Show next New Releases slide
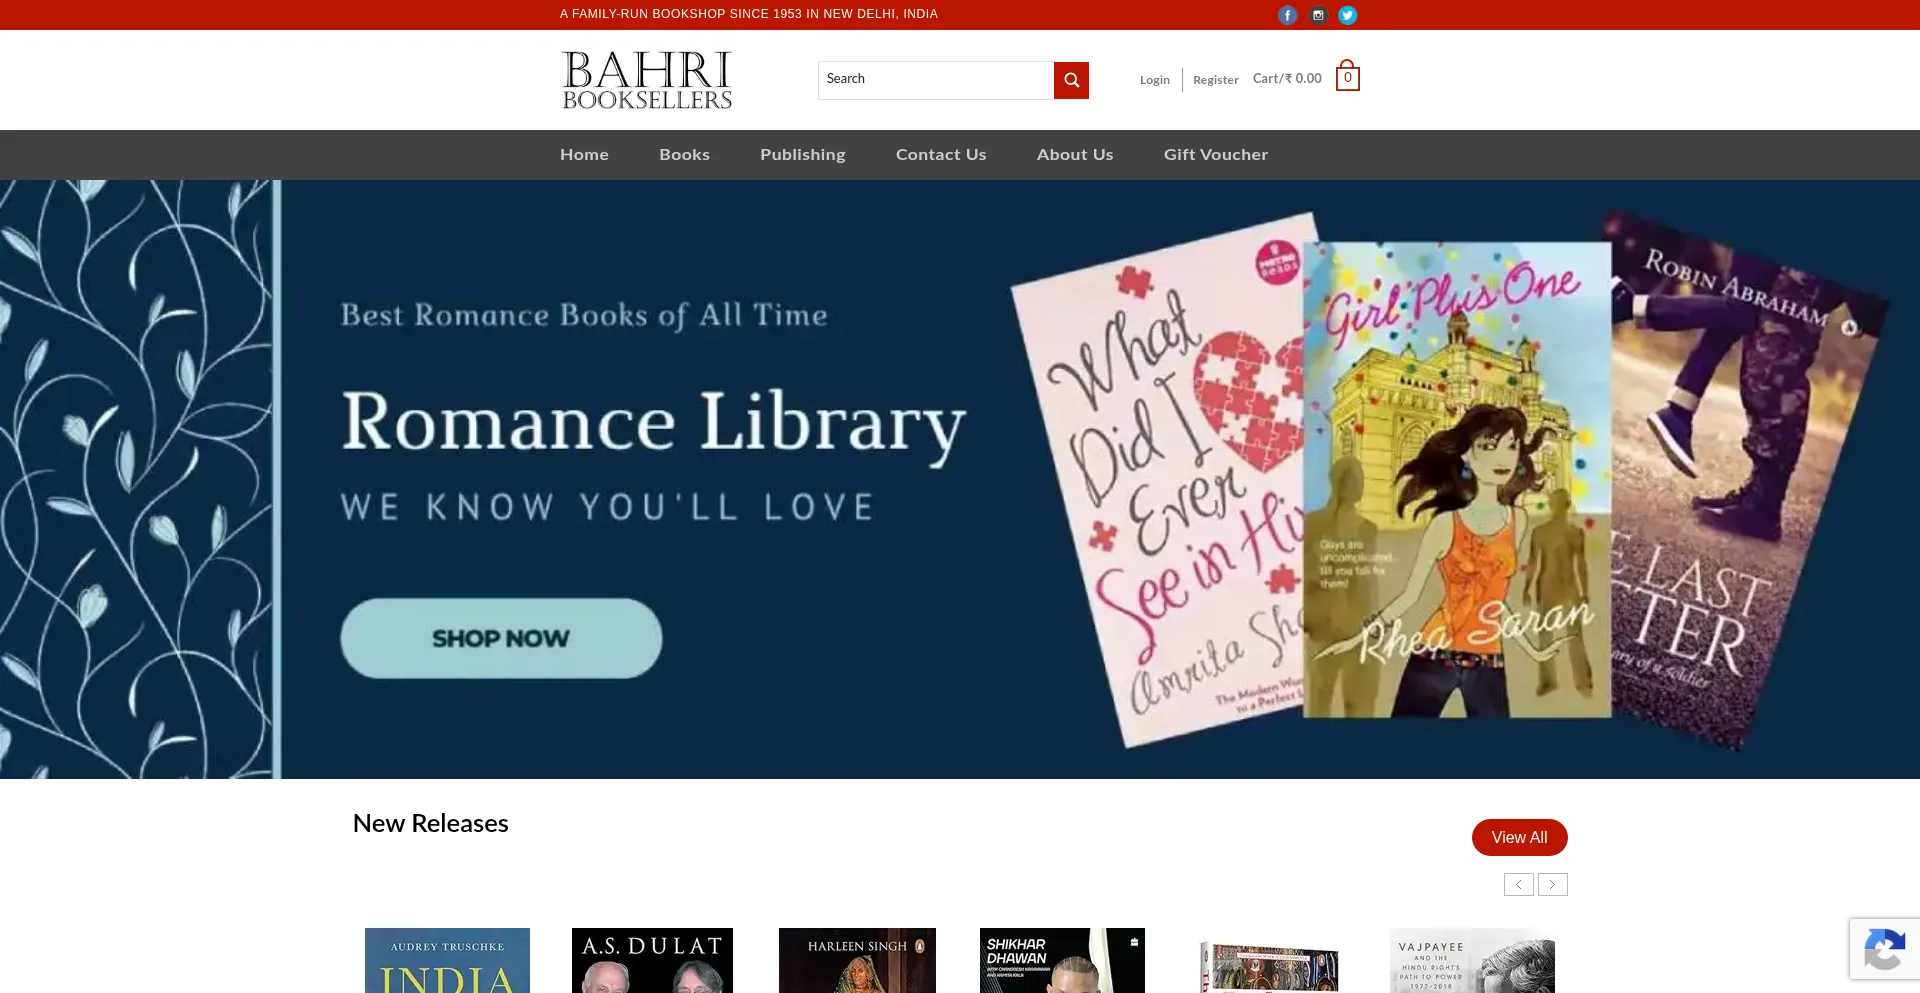1920x993 pixels. click(1552, 884)
